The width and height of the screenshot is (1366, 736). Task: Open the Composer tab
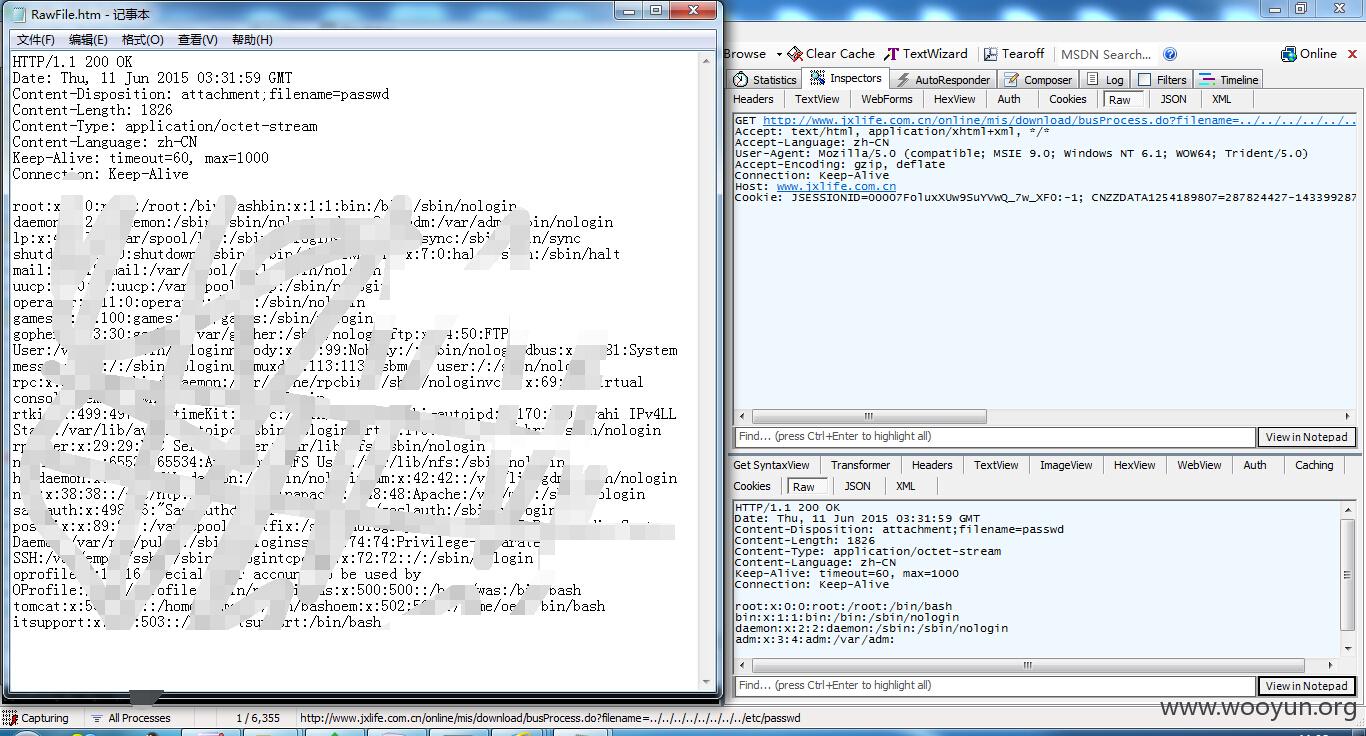pos(1037,79)
